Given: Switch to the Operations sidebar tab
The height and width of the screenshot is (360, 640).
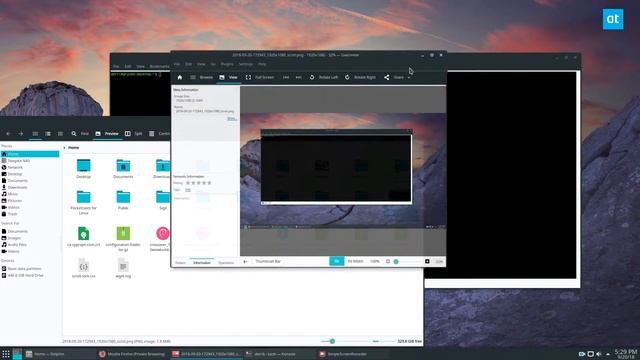Looking at the screenshot, I should (226, 262).
